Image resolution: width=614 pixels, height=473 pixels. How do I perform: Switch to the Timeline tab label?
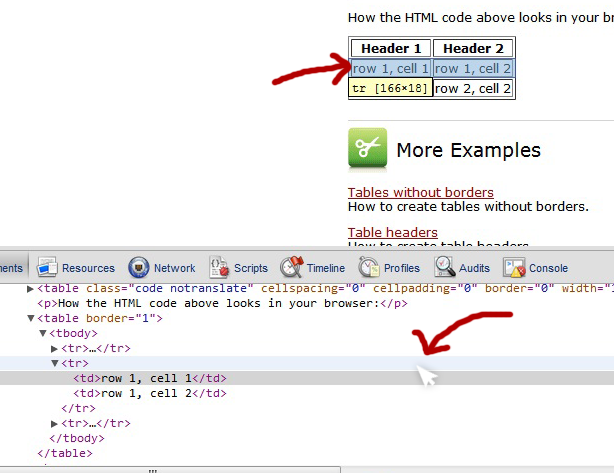(x=326, y=268)
